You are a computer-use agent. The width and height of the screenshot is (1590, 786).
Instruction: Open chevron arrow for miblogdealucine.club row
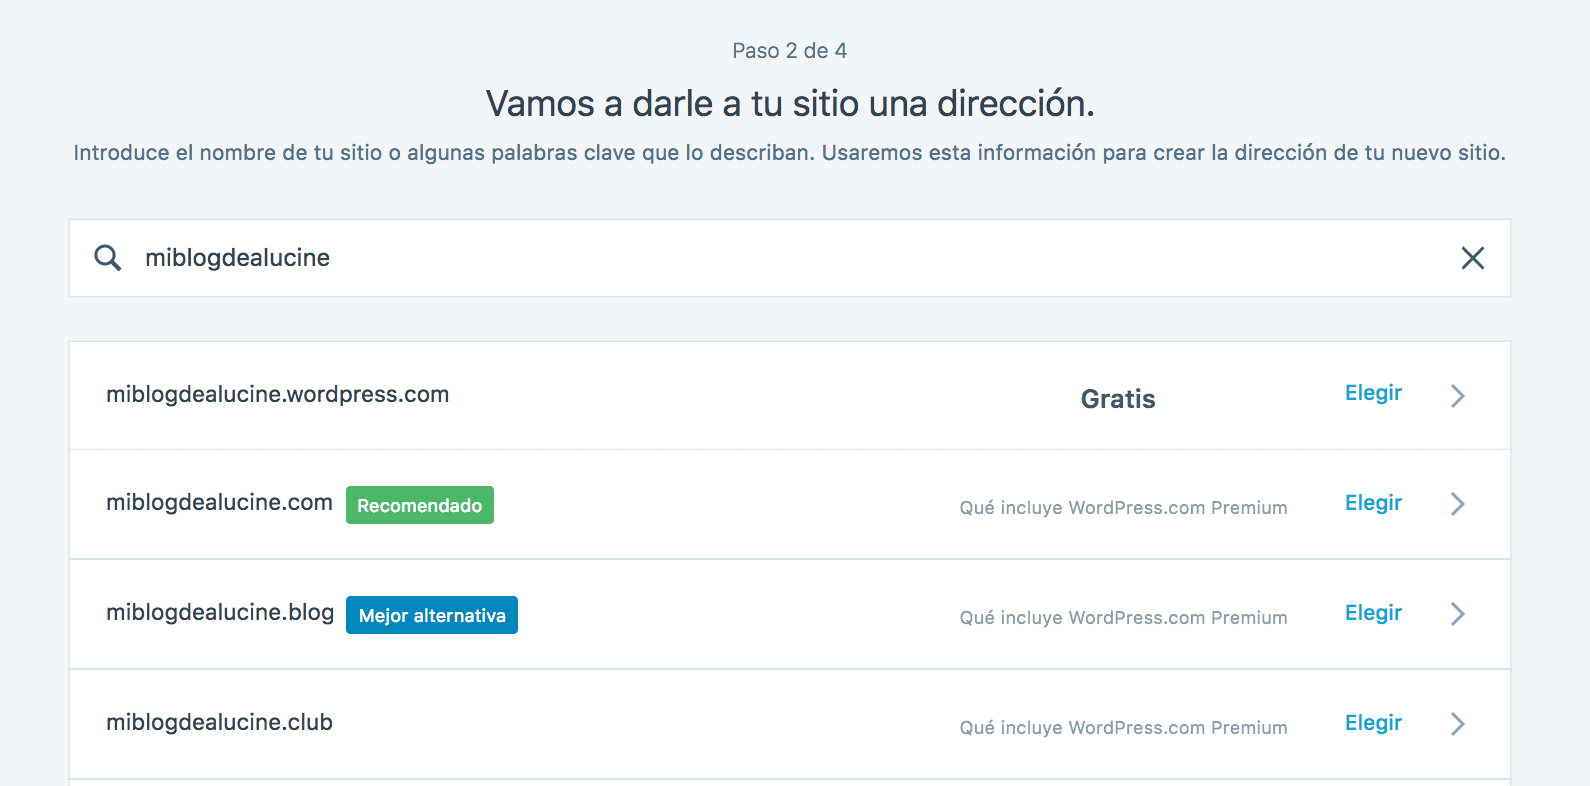click(x=1458, y=724)
